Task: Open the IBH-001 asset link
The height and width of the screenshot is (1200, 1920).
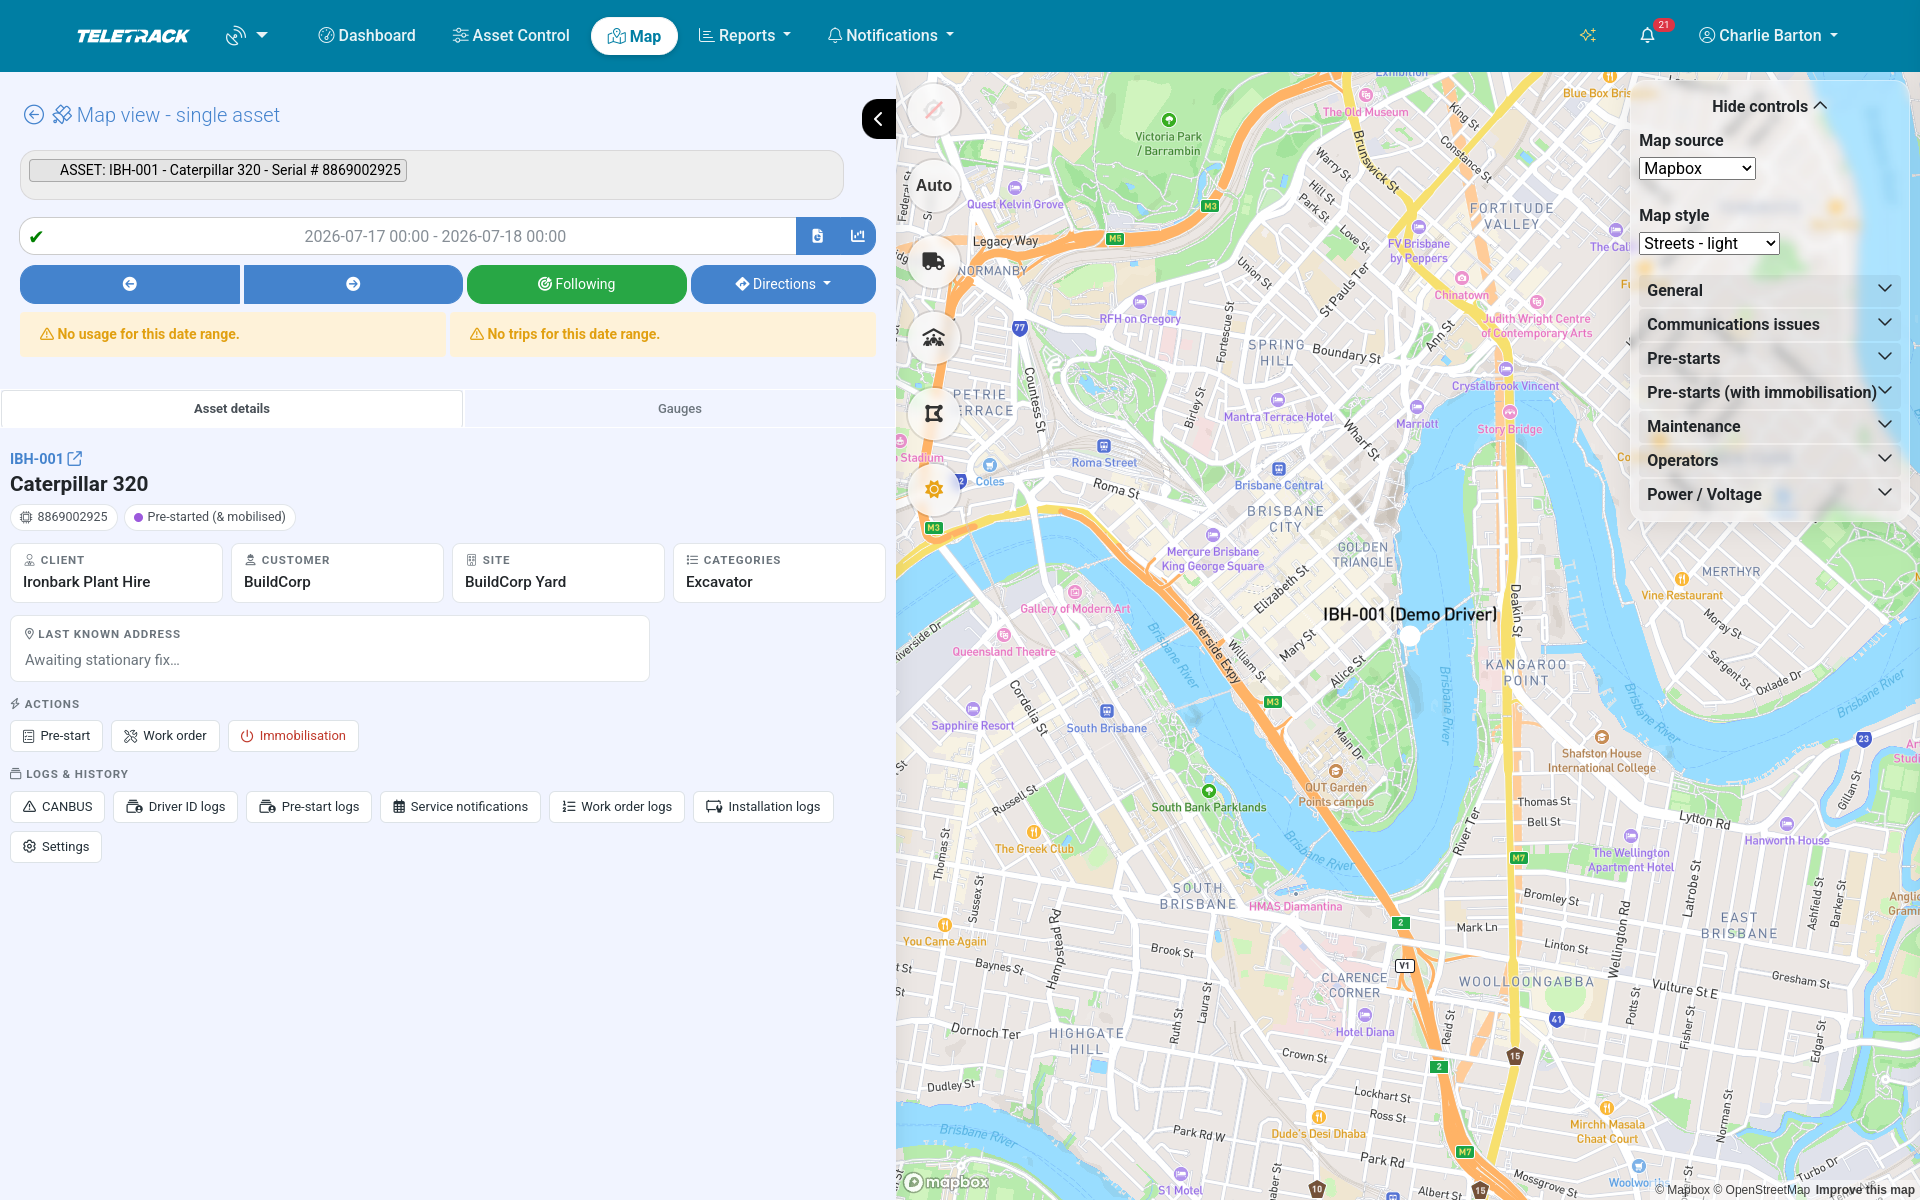Action: pos(46,459)
